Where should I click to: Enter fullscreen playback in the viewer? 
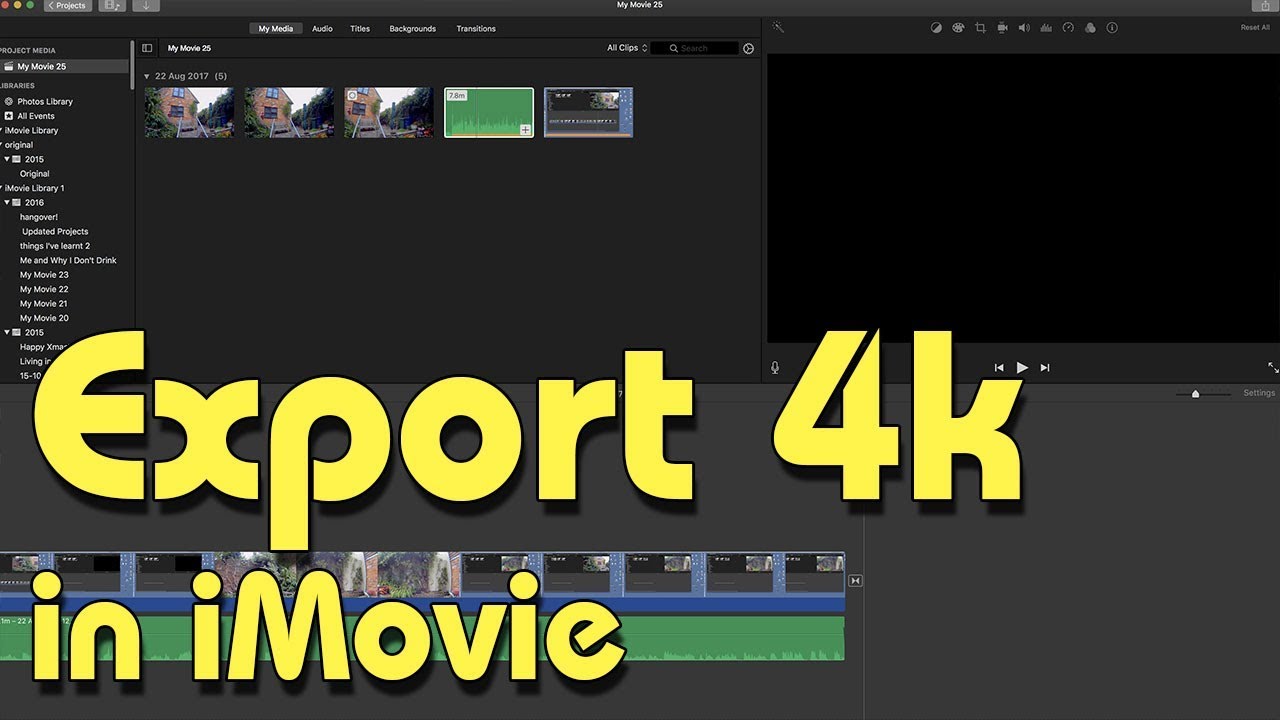coord(1273,368)
